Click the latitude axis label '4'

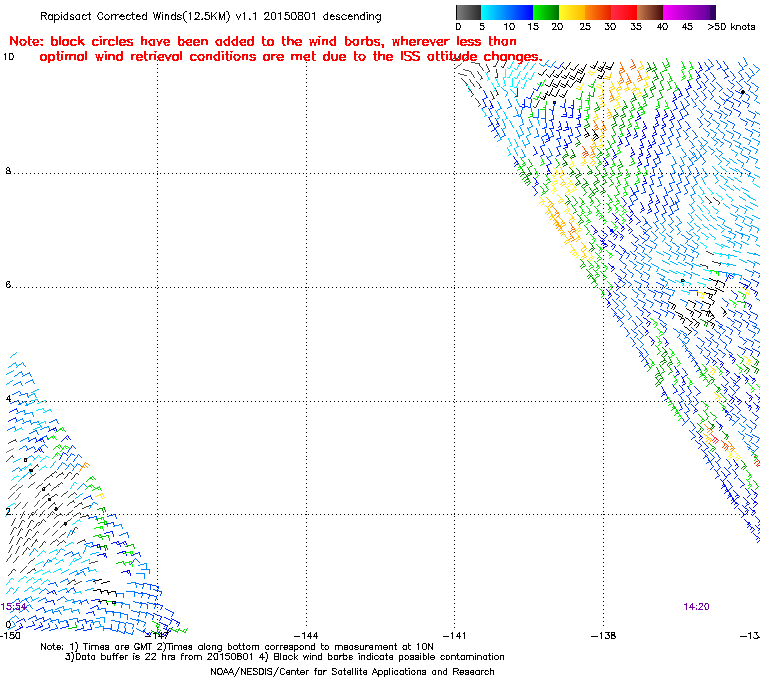tap(8, 399)
